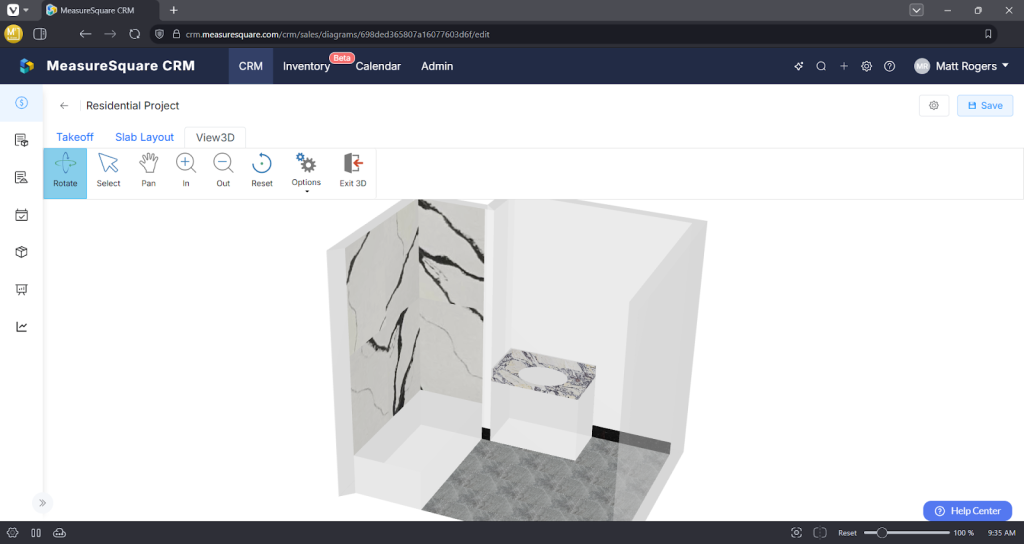Adjust the browser zoom slider

(x=906, y=533)
